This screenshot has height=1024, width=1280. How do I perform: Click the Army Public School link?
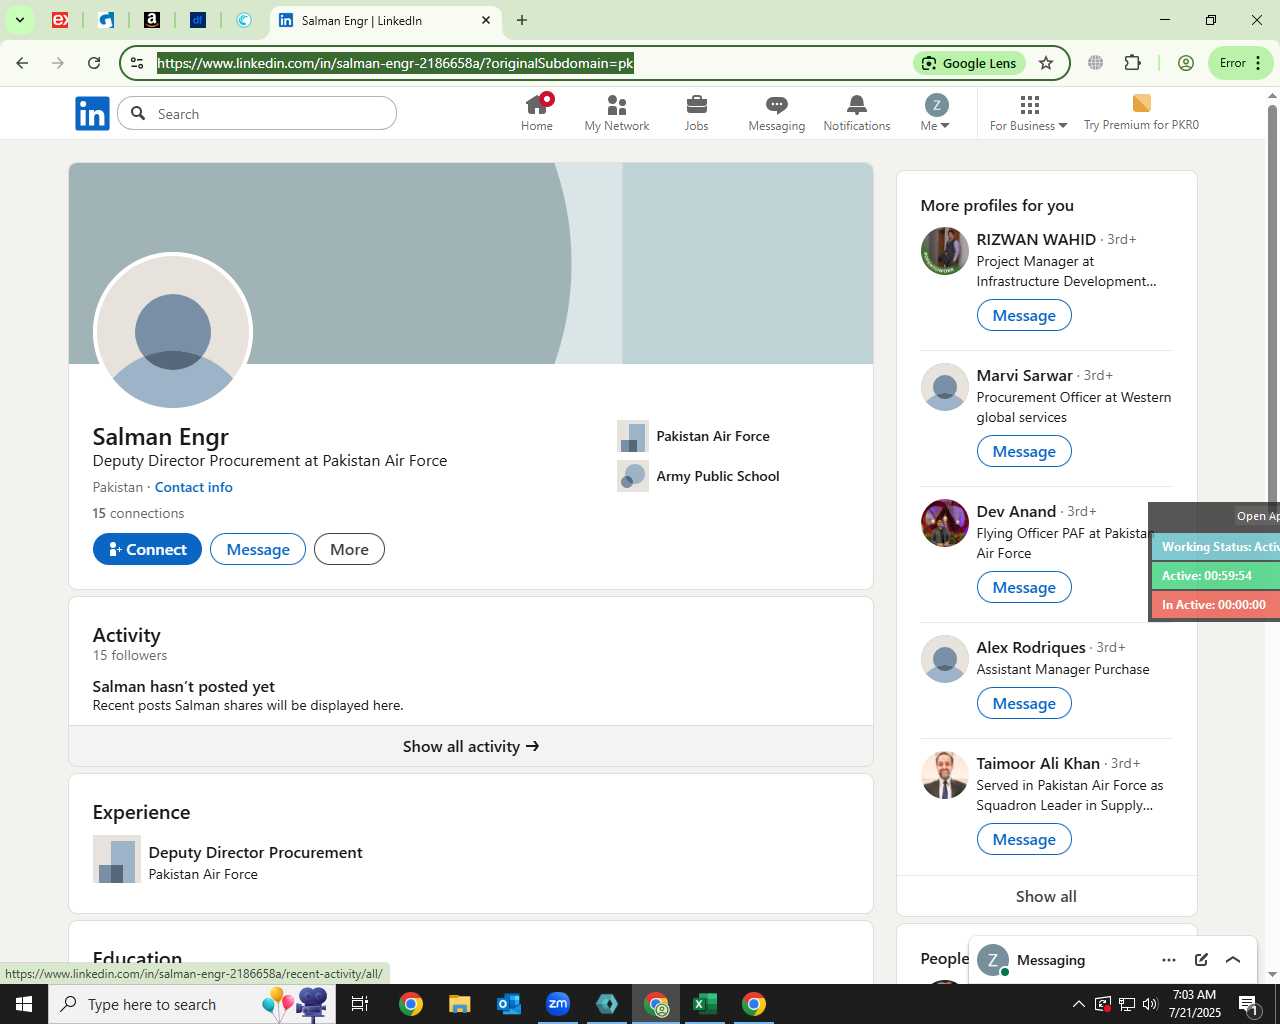(x=698, y=476)
